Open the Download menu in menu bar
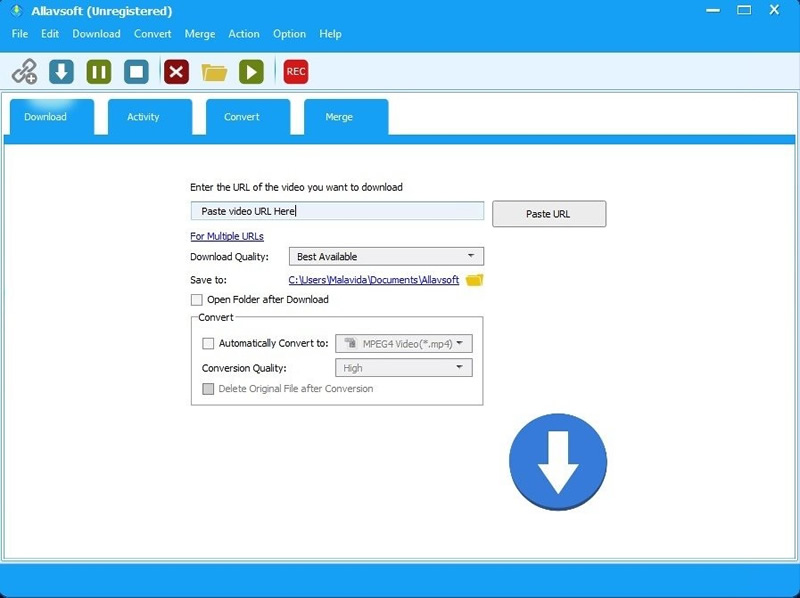 coord(96,34)
